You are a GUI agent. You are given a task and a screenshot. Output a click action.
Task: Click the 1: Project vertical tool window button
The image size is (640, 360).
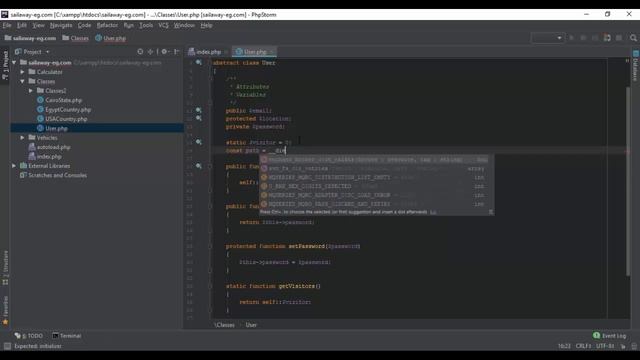click(x=5, y=65)
